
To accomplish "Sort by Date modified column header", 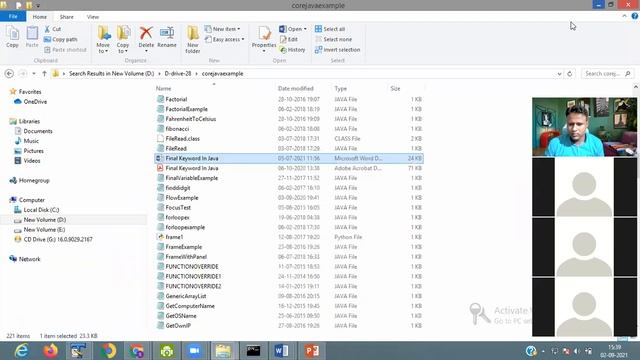I will click(x=296, y=89).
